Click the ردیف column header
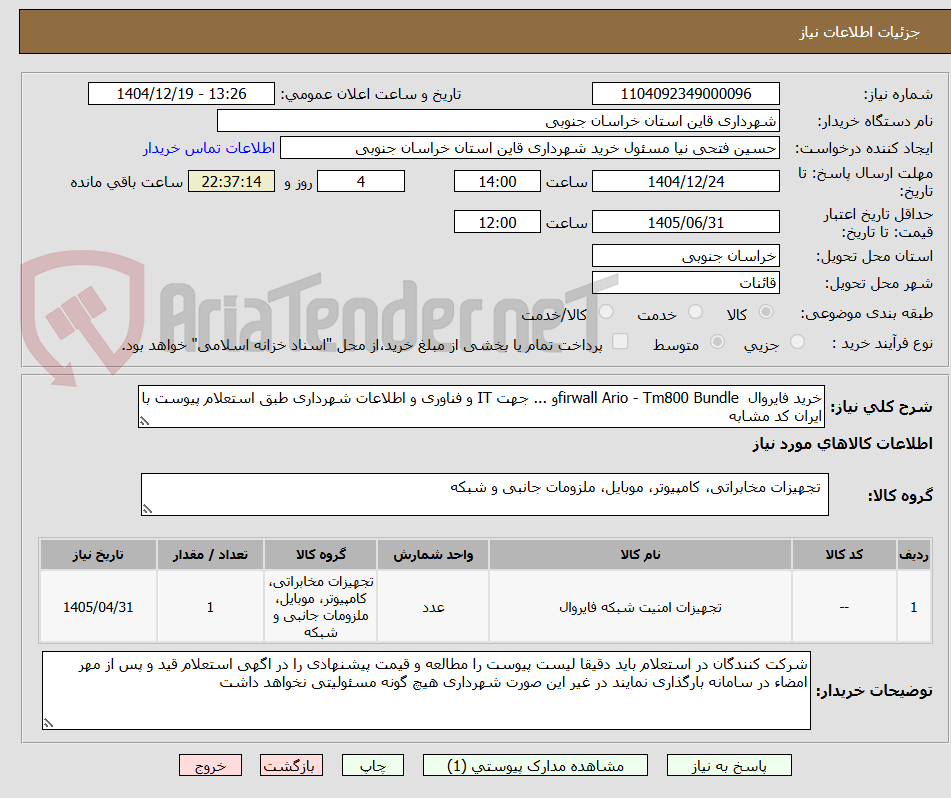The width and height of the screenshot is (951, 798). (x=914, y=554)
